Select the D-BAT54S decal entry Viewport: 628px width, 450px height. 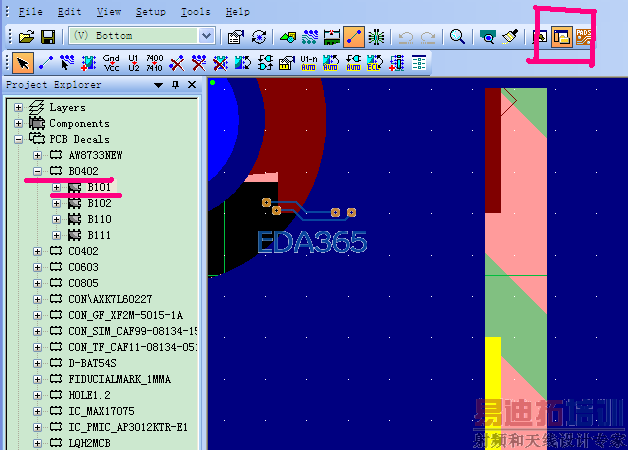tap(92, 364)
